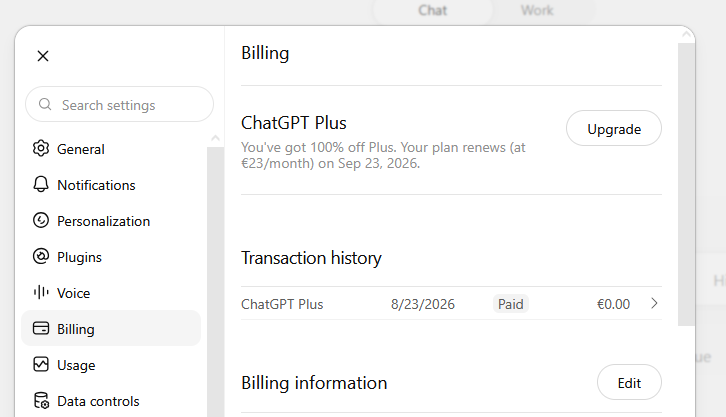
Task: Click the Search settings field
Action: [119, 104]
